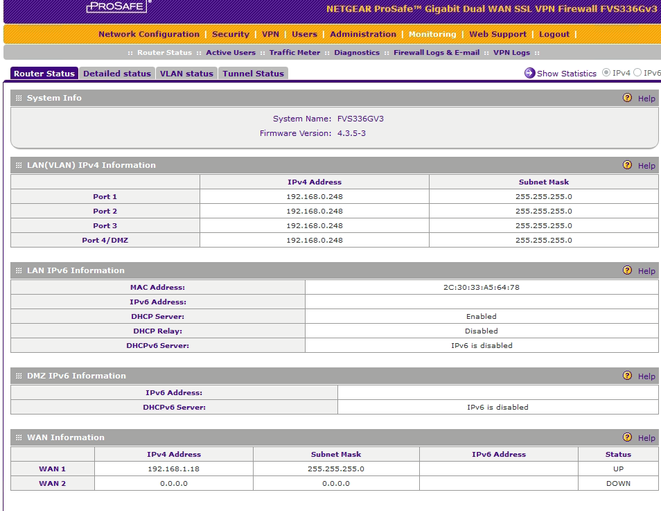Viewport: 661px width, 511px height.
Task: Select the Router Status tab
Action: coord(44,73)
